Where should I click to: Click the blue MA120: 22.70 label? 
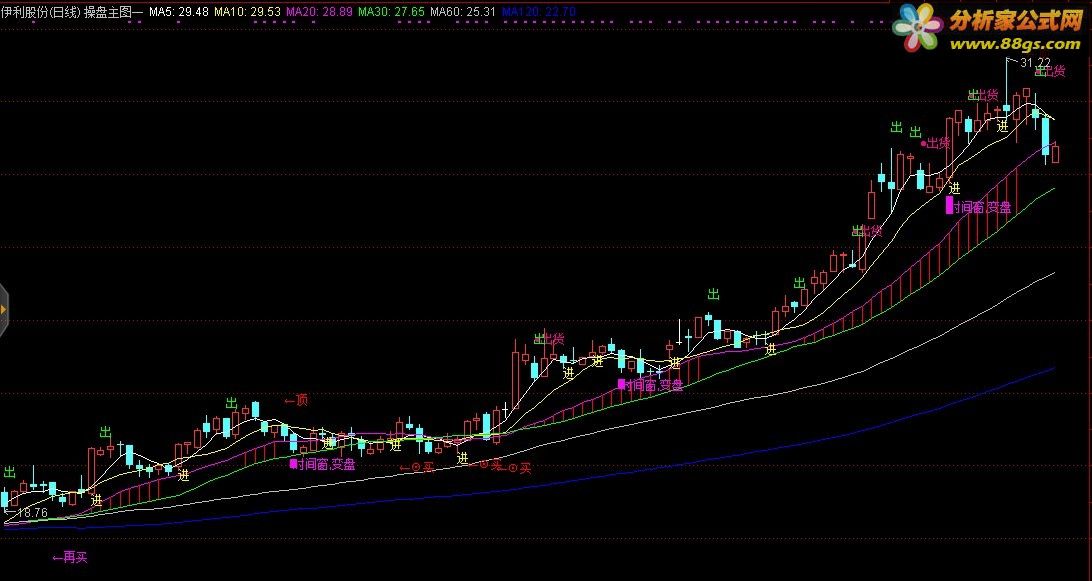click(x=538, y=12)
